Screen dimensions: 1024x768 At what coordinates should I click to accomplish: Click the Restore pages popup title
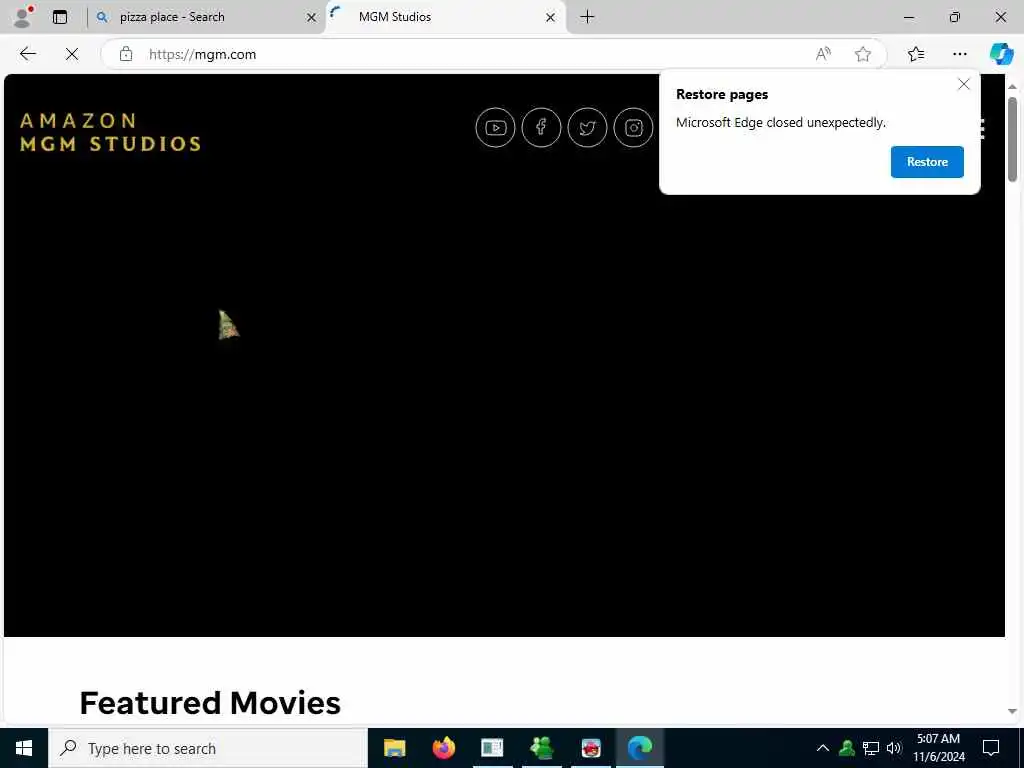pos(722,94)
